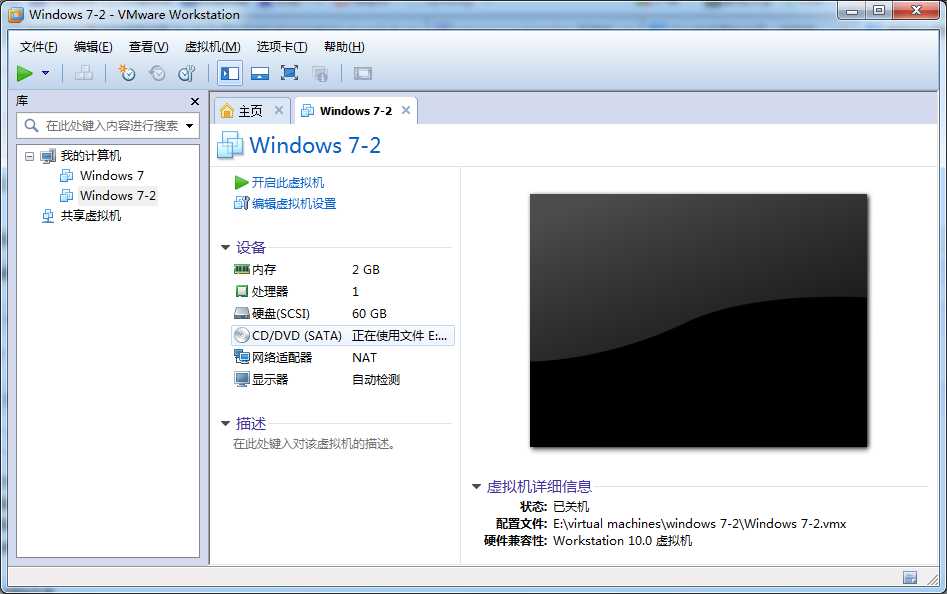Click the Send Ctrl+Alt+Del toolbar icon
Screen dimensions: 947x594
[84, 74]
